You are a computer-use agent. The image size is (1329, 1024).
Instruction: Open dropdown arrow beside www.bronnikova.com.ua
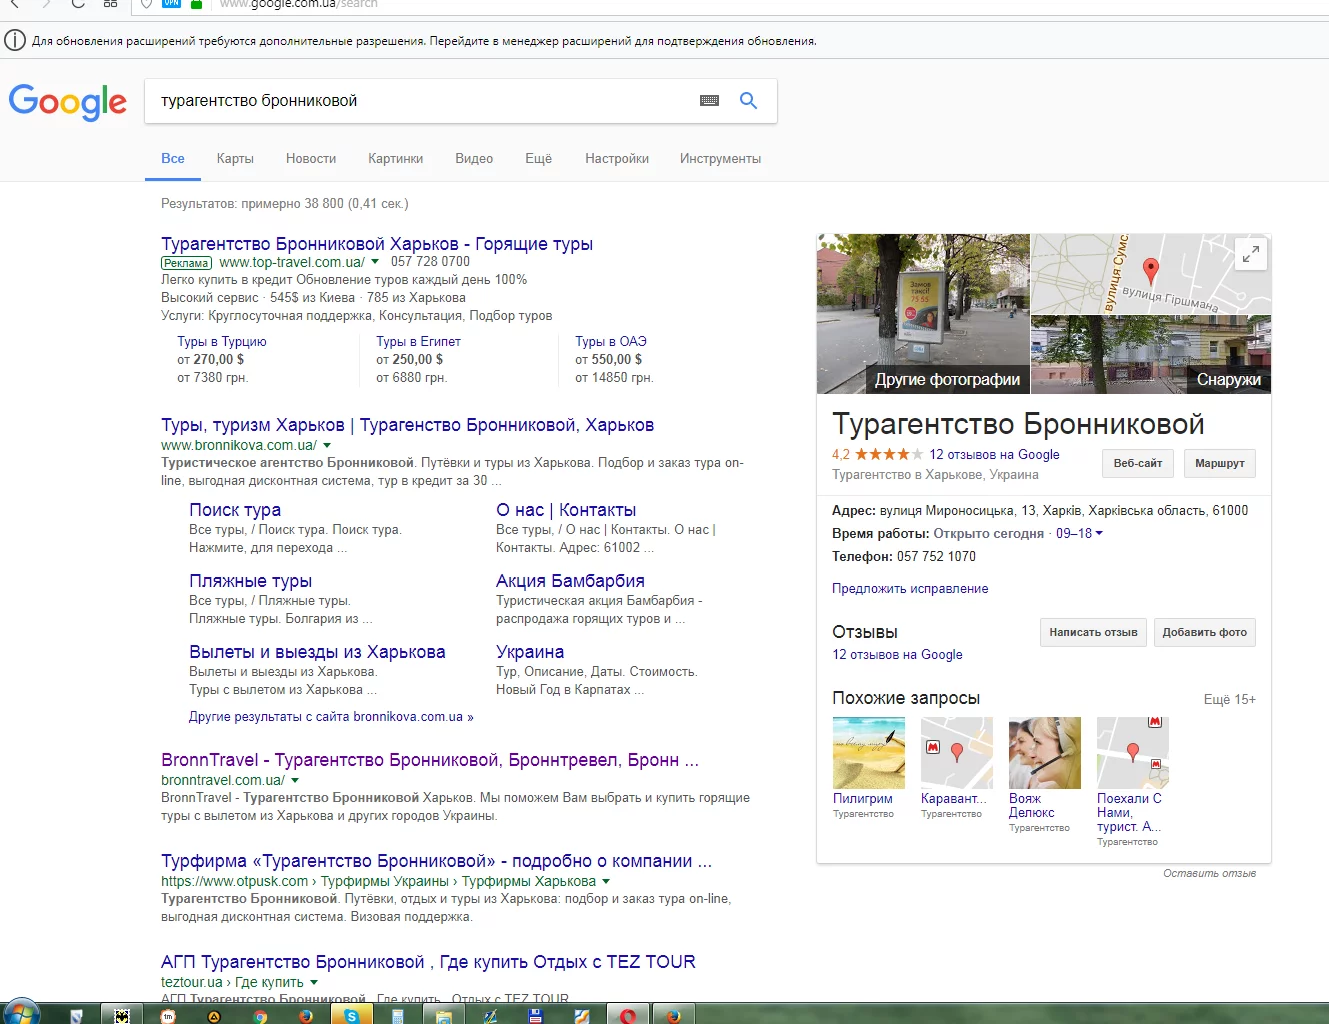pyautogui.click(x=327, y=445)
